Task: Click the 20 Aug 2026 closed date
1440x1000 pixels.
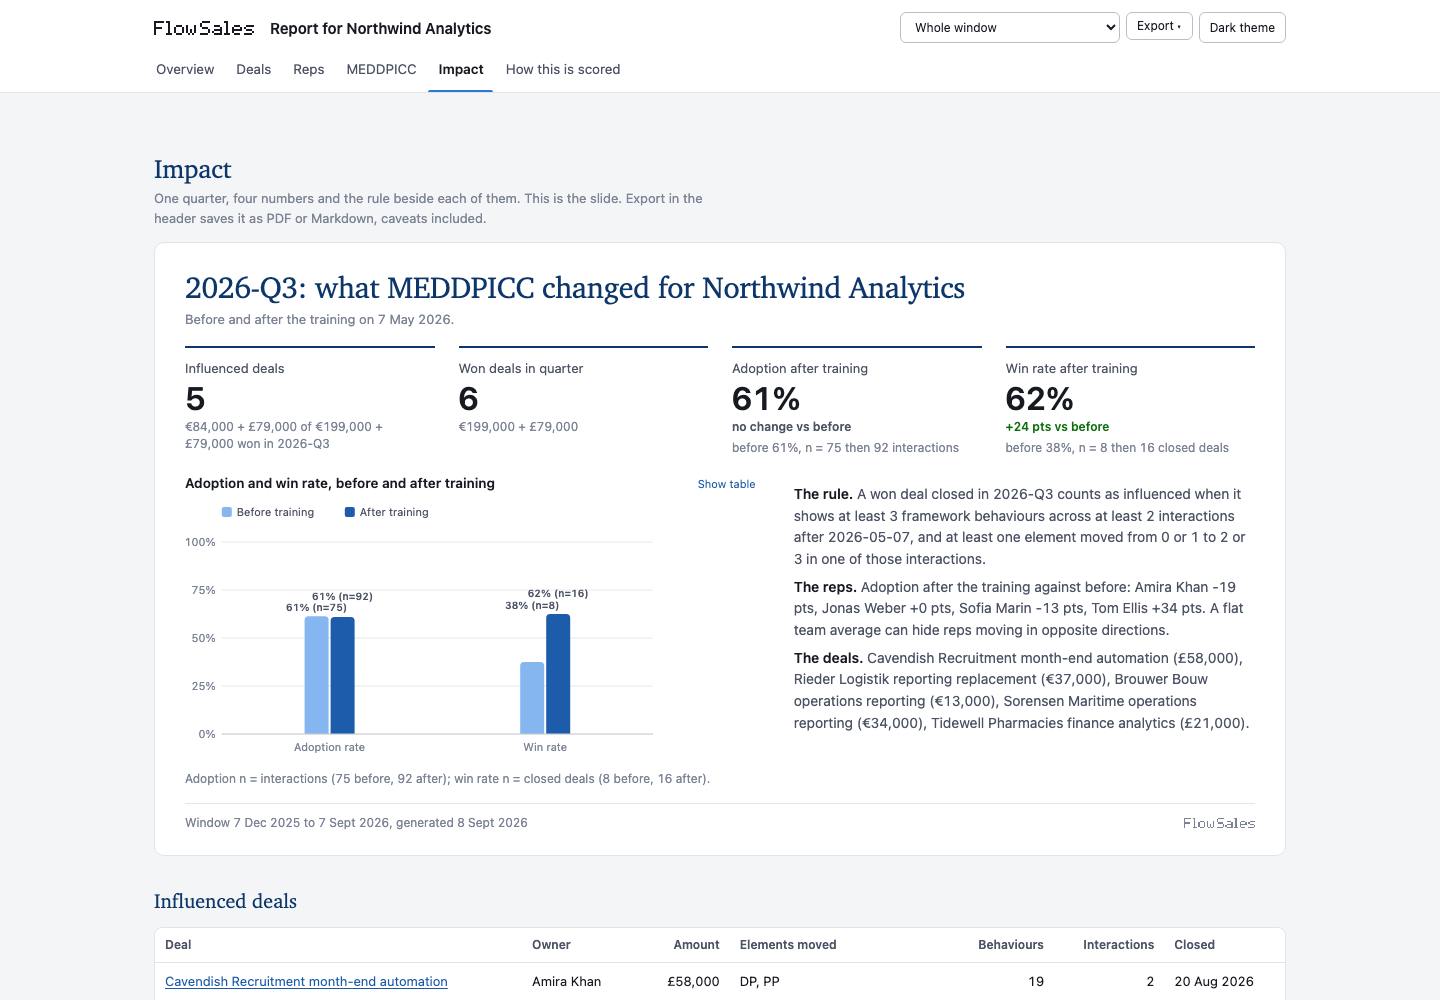Action: [1214, 982]
